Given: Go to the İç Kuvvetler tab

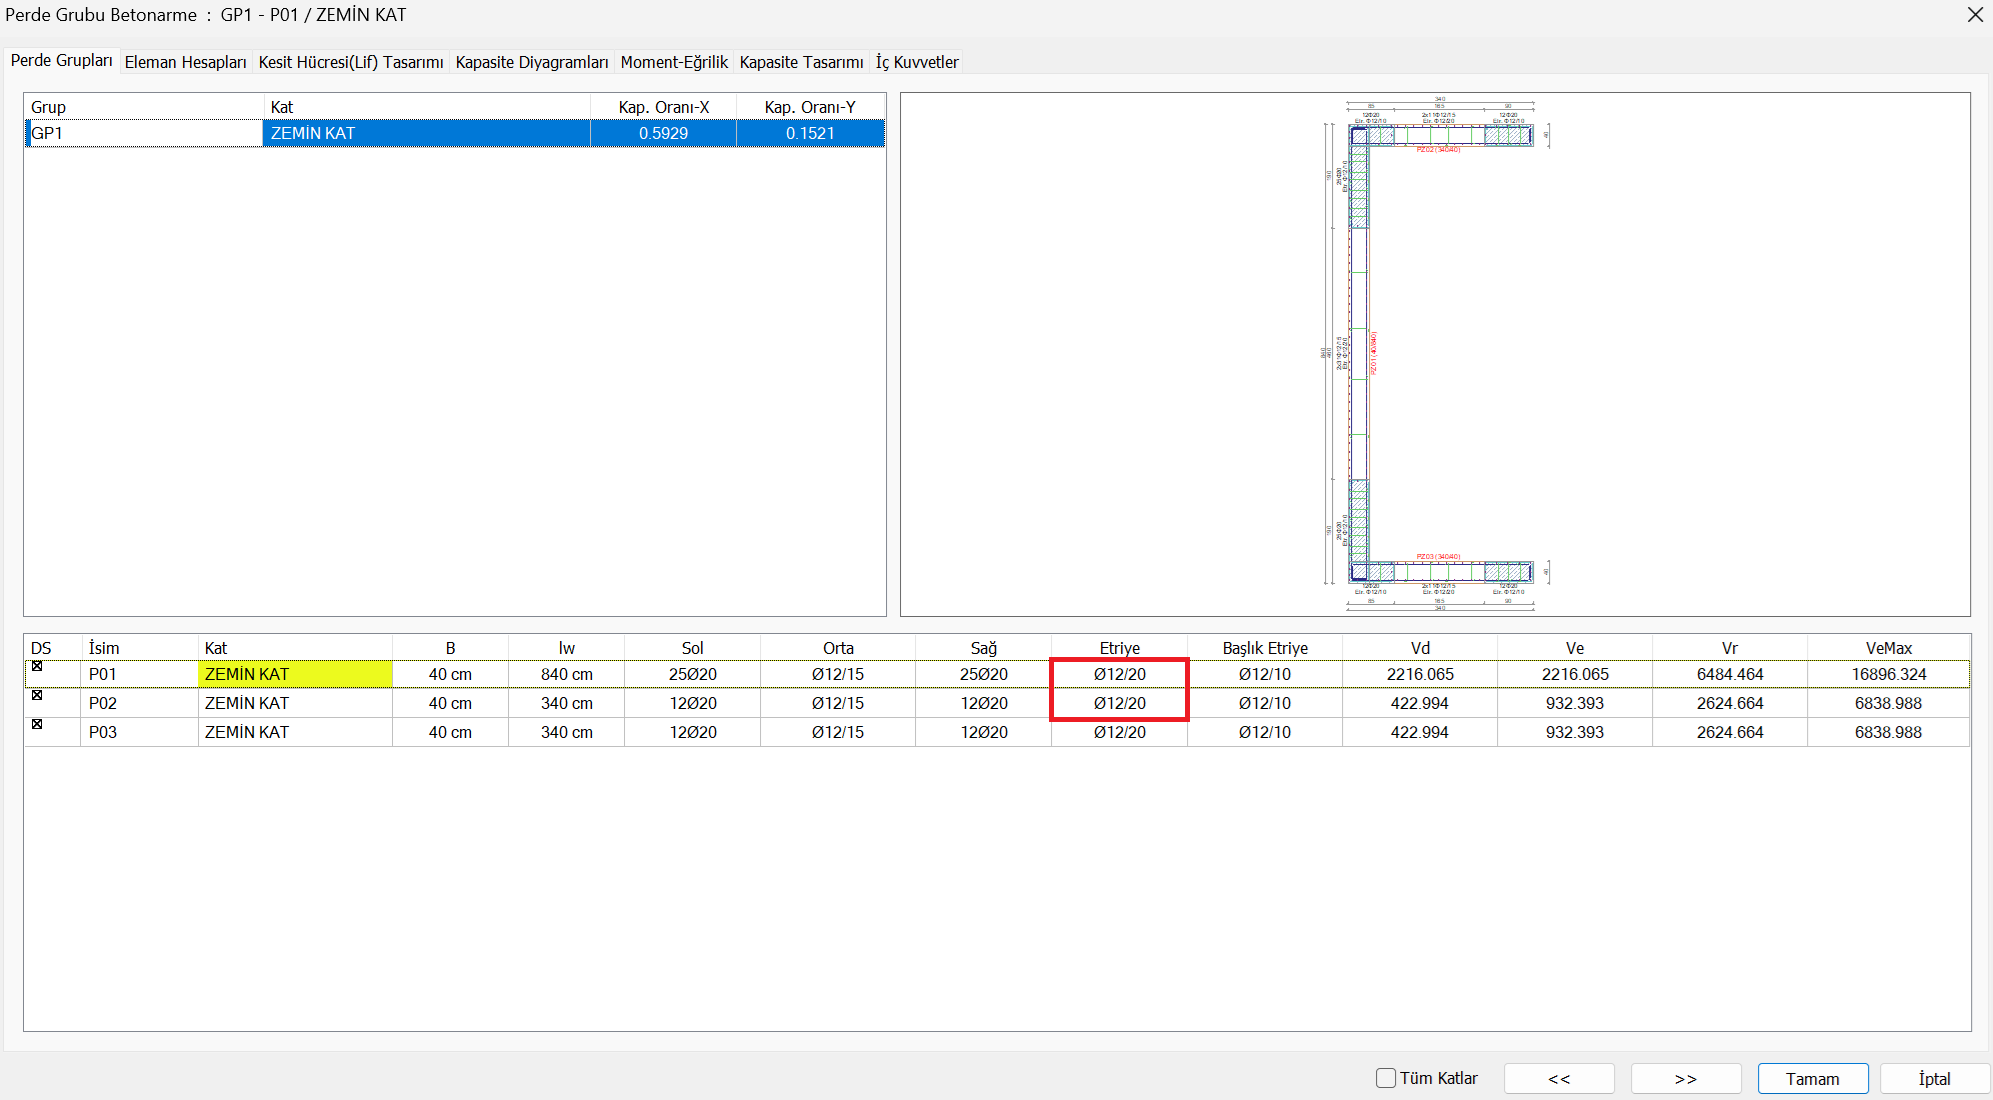Looking at the screenshot, I should click(916, 62).
